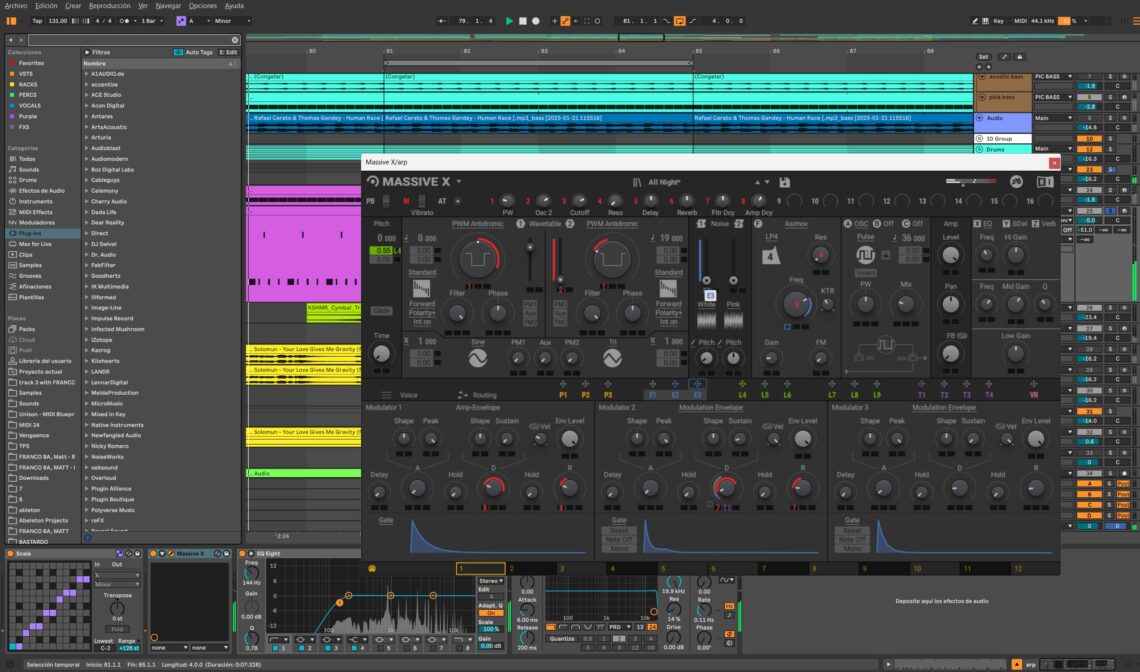1140x672 pixels.
Task: Open the Navegar menu
Action: [x=168, y=6]
